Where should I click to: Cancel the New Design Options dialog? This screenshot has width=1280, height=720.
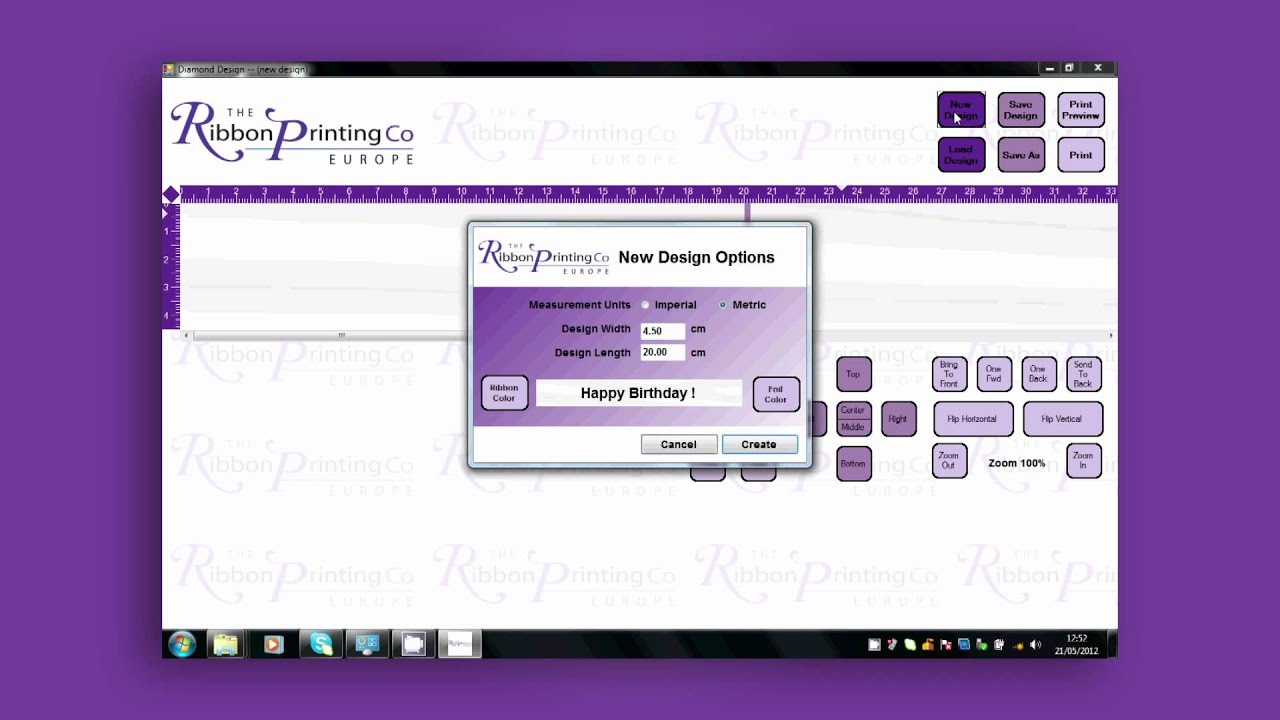pyautogui.click(x=678, y=444)
